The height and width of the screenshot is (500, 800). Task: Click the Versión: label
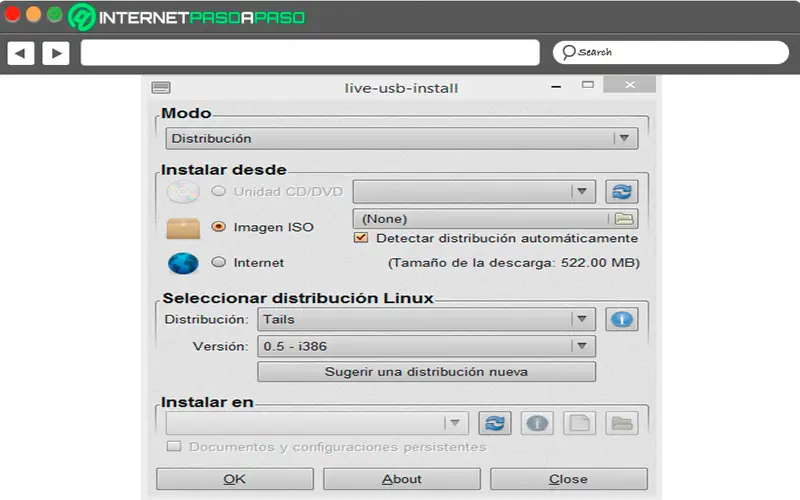[220, 346]
